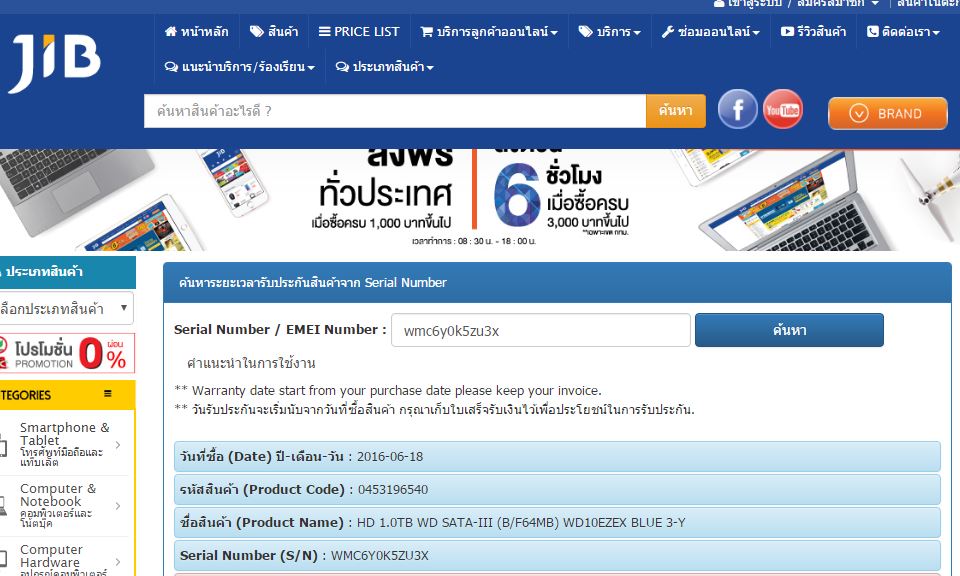This screenshot has height=576, width=960.
Task: Click the 0% PROMOTION banner
Action: point(66,353)
